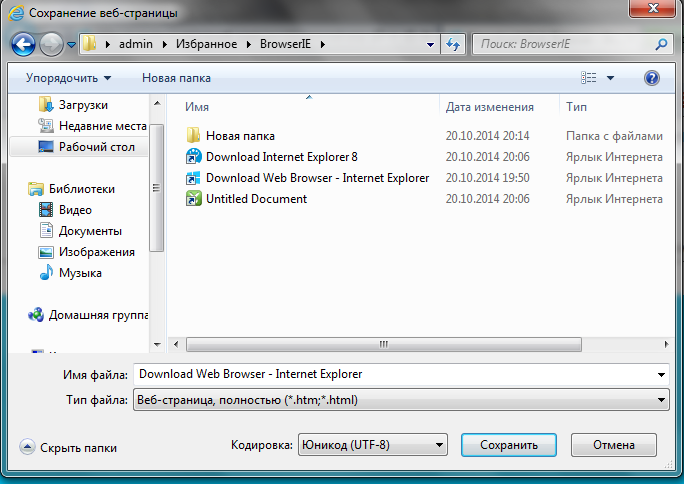Select the Новая папка folder in list

(x=240, y=136)
